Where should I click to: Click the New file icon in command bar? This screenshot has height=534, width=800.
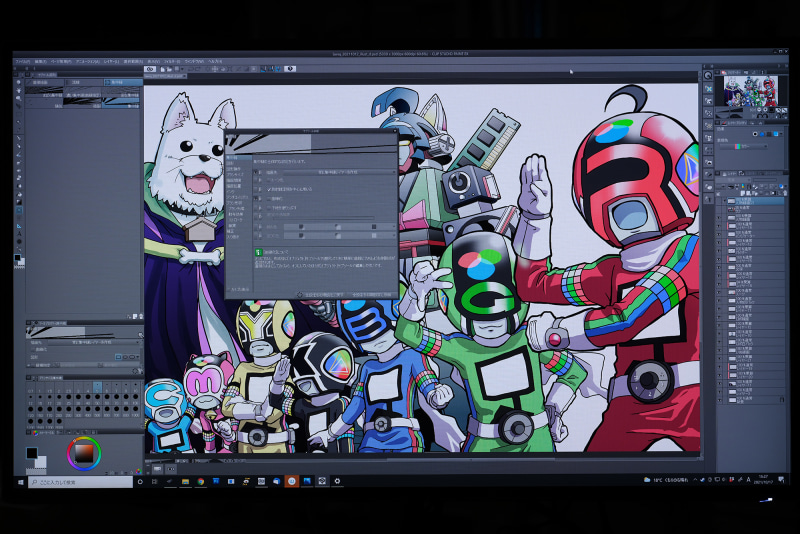click(x=163, y=69)
